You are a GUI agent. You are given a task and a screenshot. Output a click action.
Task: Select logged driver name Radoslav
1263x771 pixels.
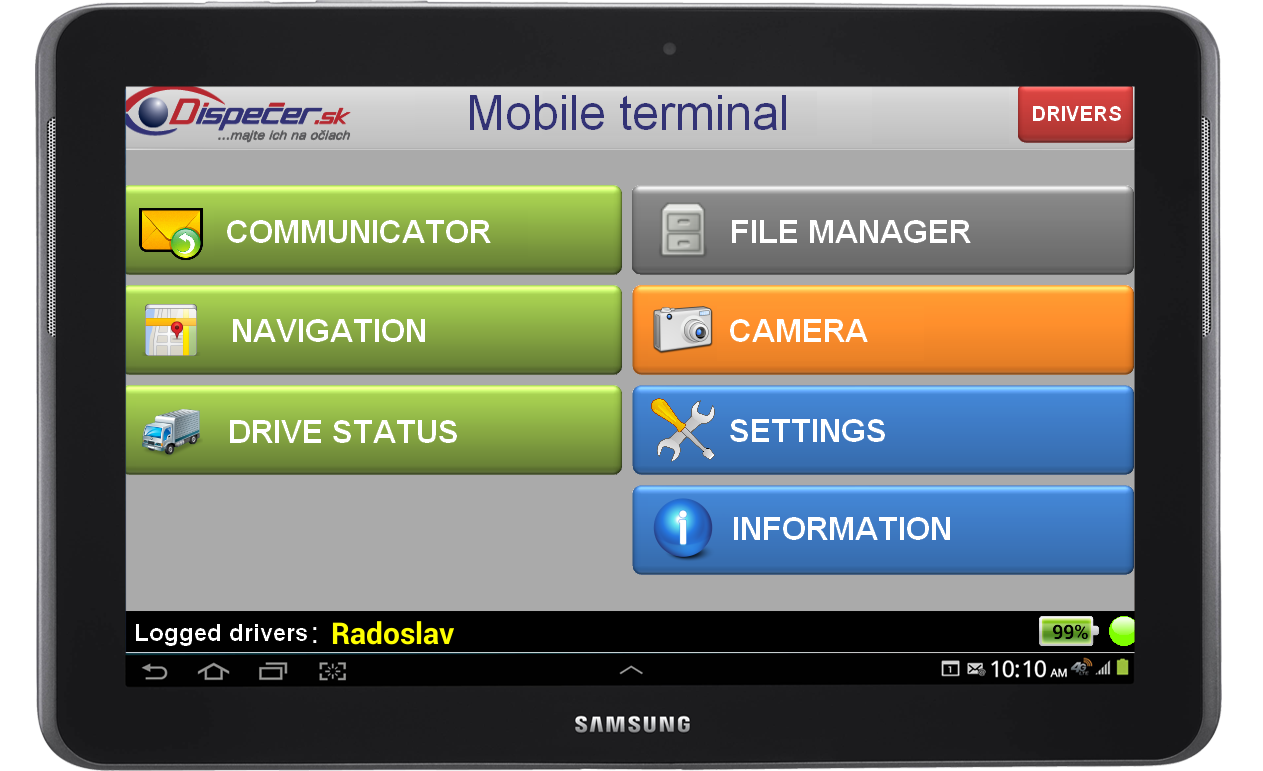[x=392, y=634]
